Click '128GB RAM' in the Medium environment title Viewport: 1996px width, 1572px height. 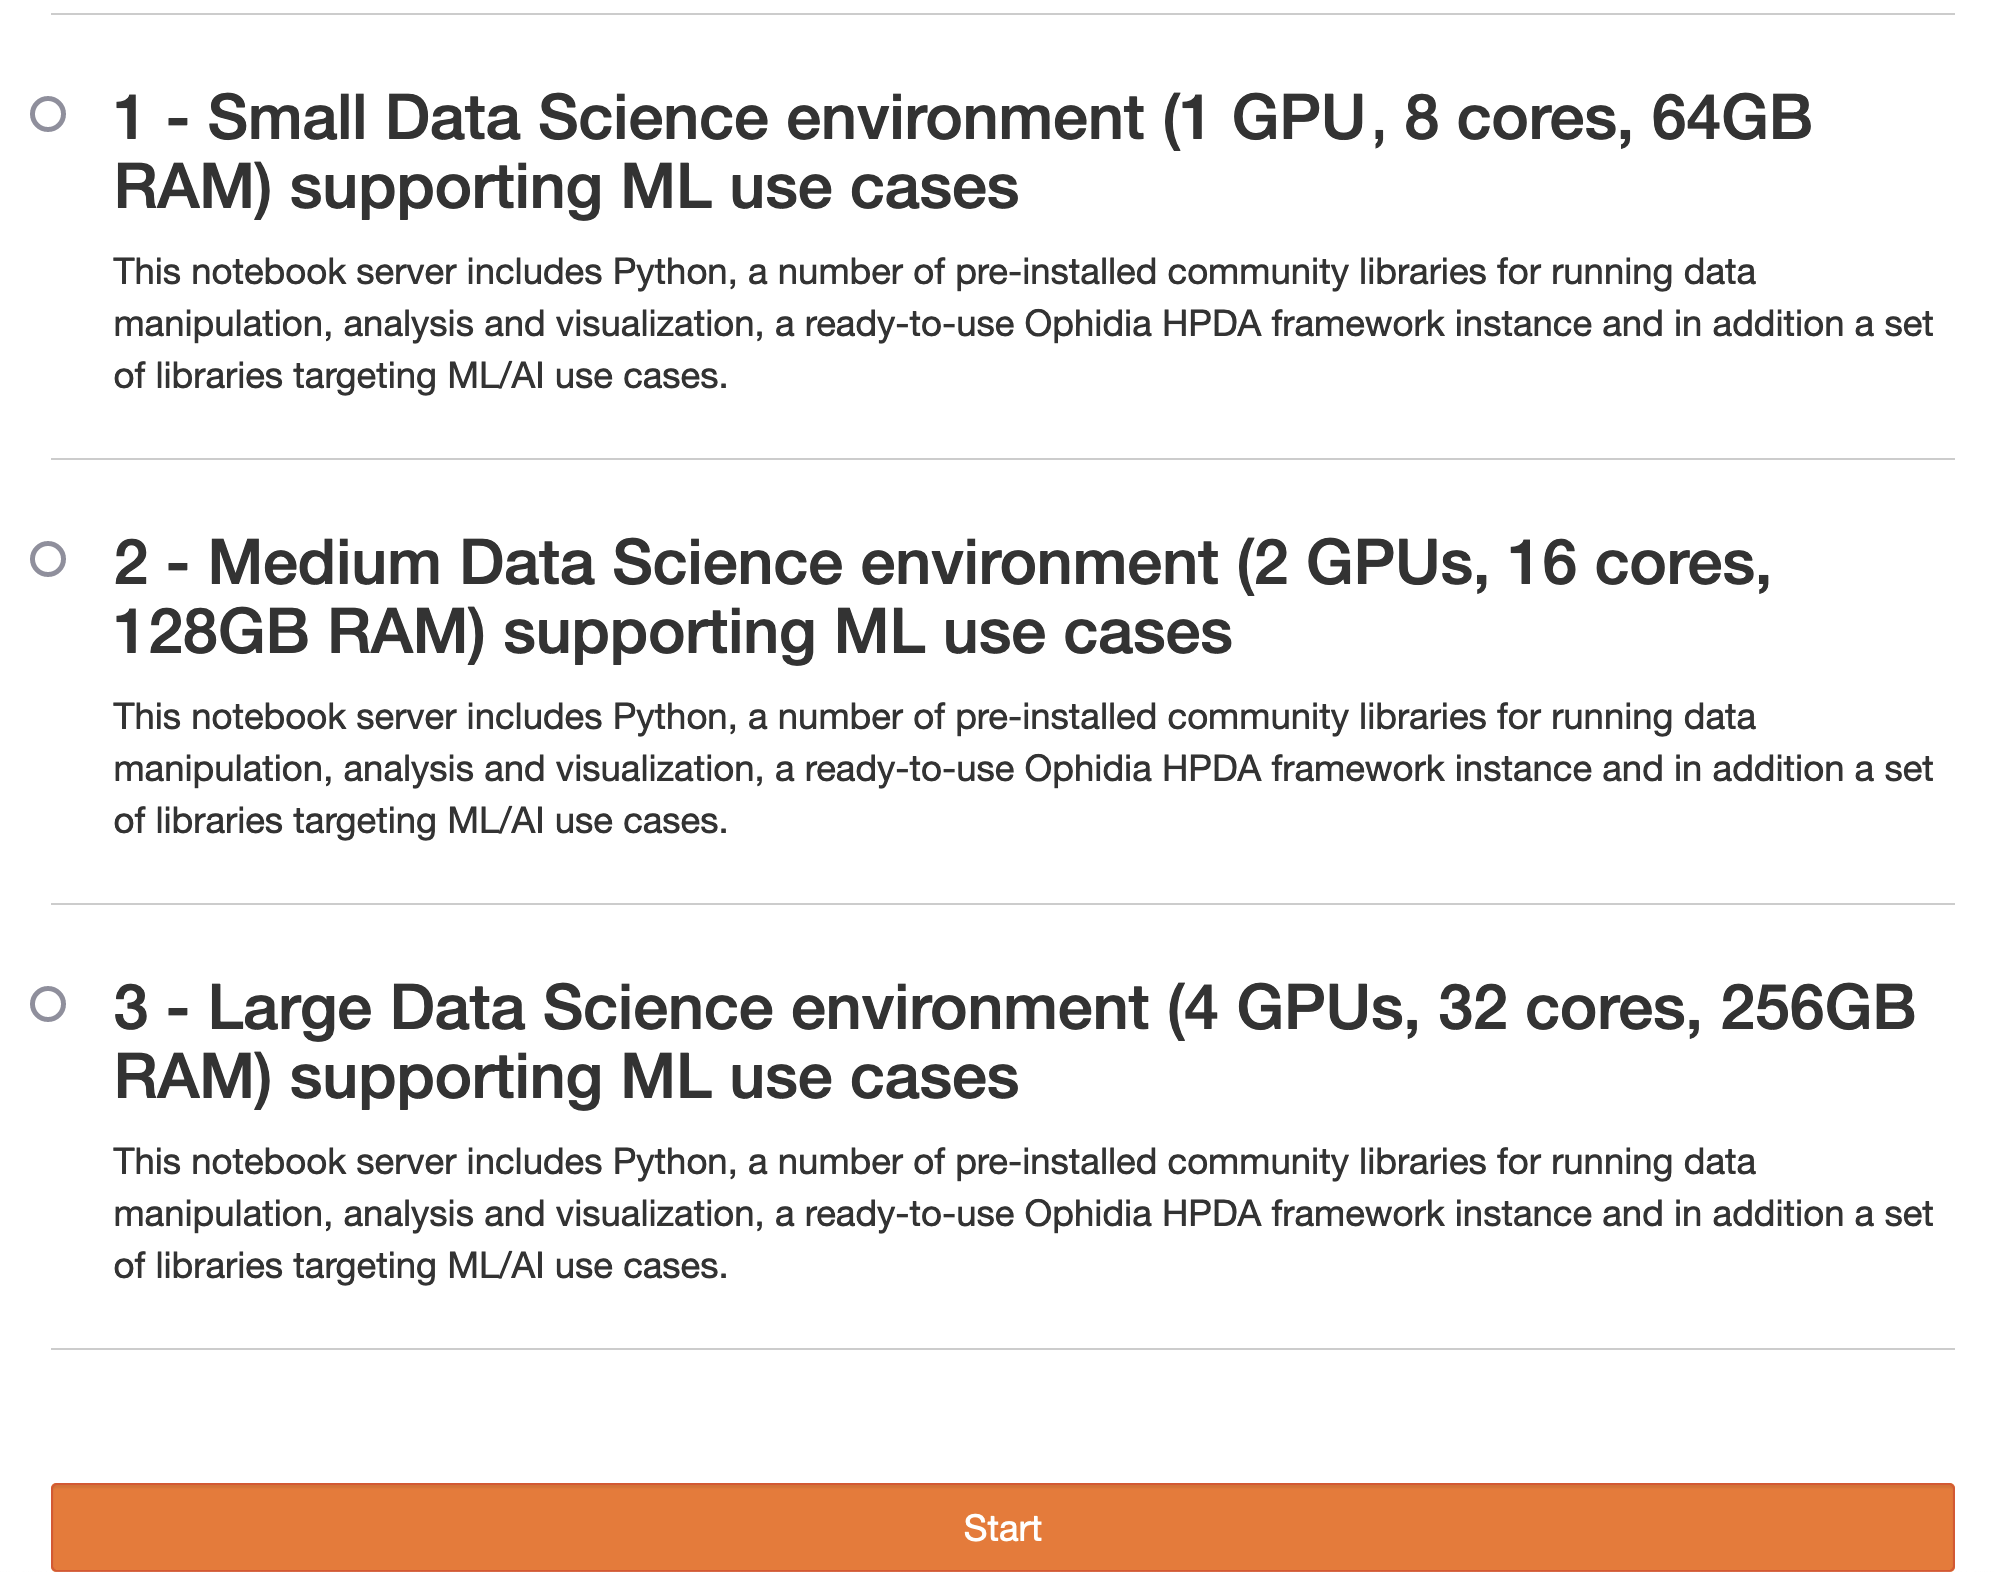pos(299,633)
